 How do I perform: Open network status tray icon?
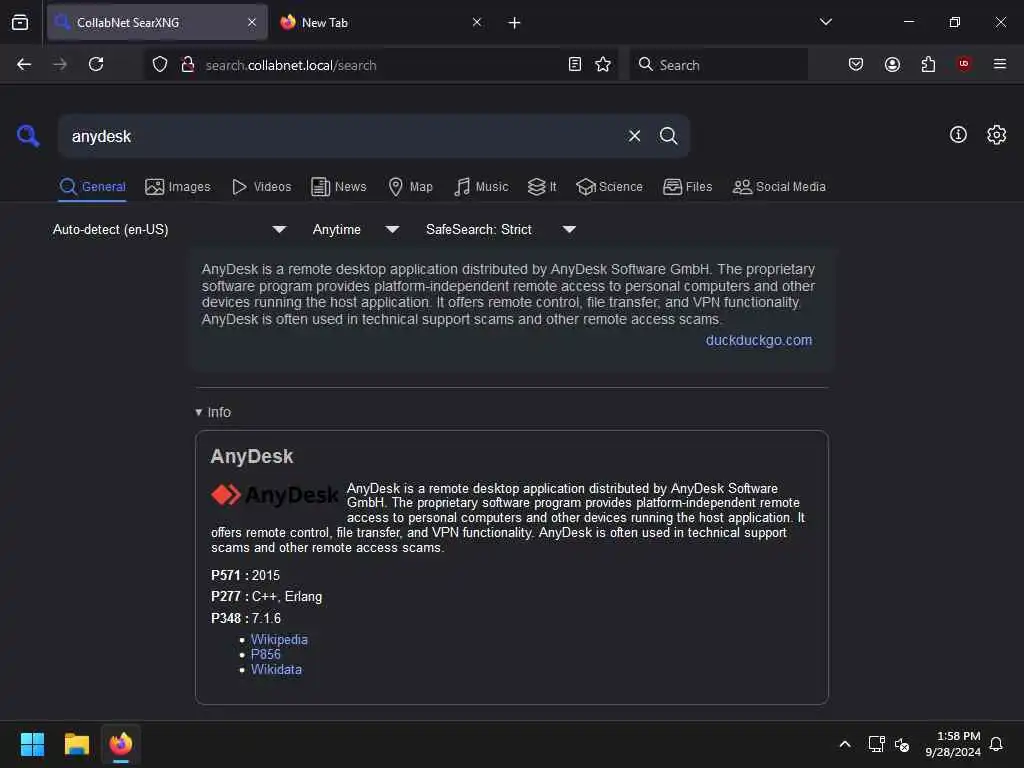tap(876, 744)
